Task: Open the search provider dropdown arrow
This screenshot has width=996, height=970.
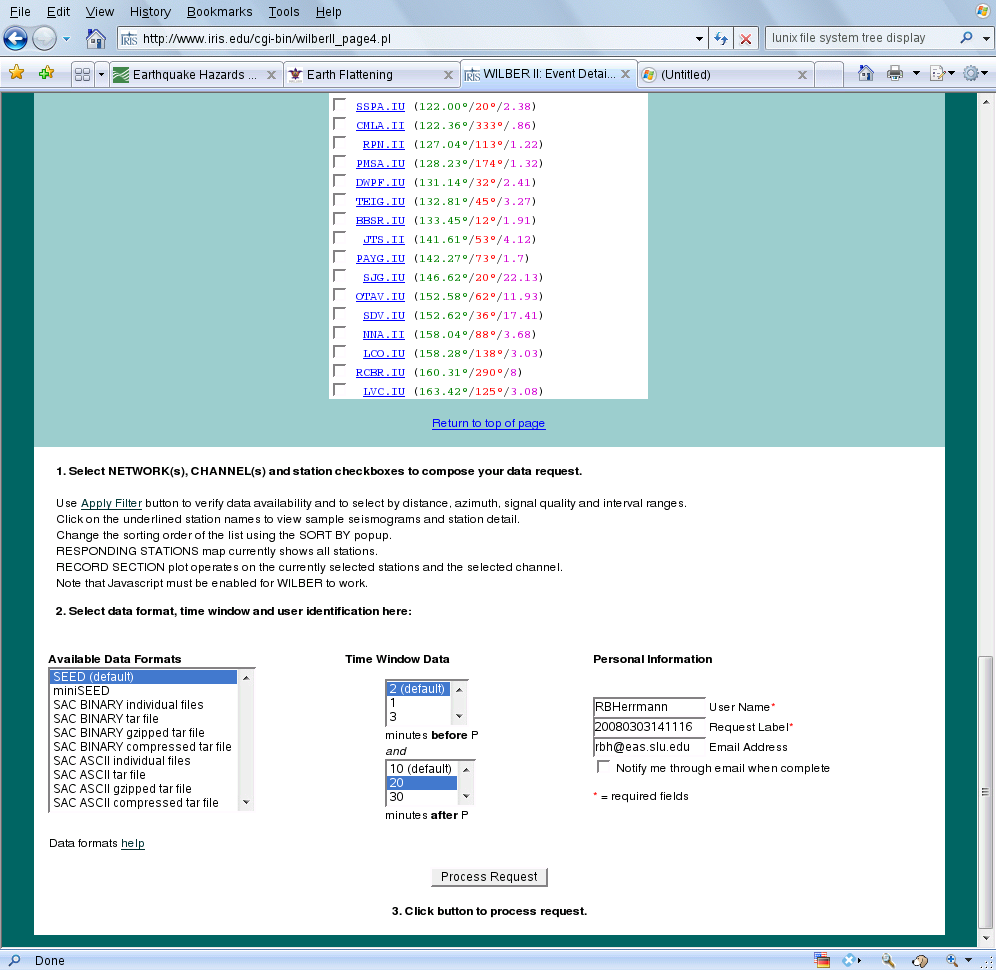Action: pos(985,38)
